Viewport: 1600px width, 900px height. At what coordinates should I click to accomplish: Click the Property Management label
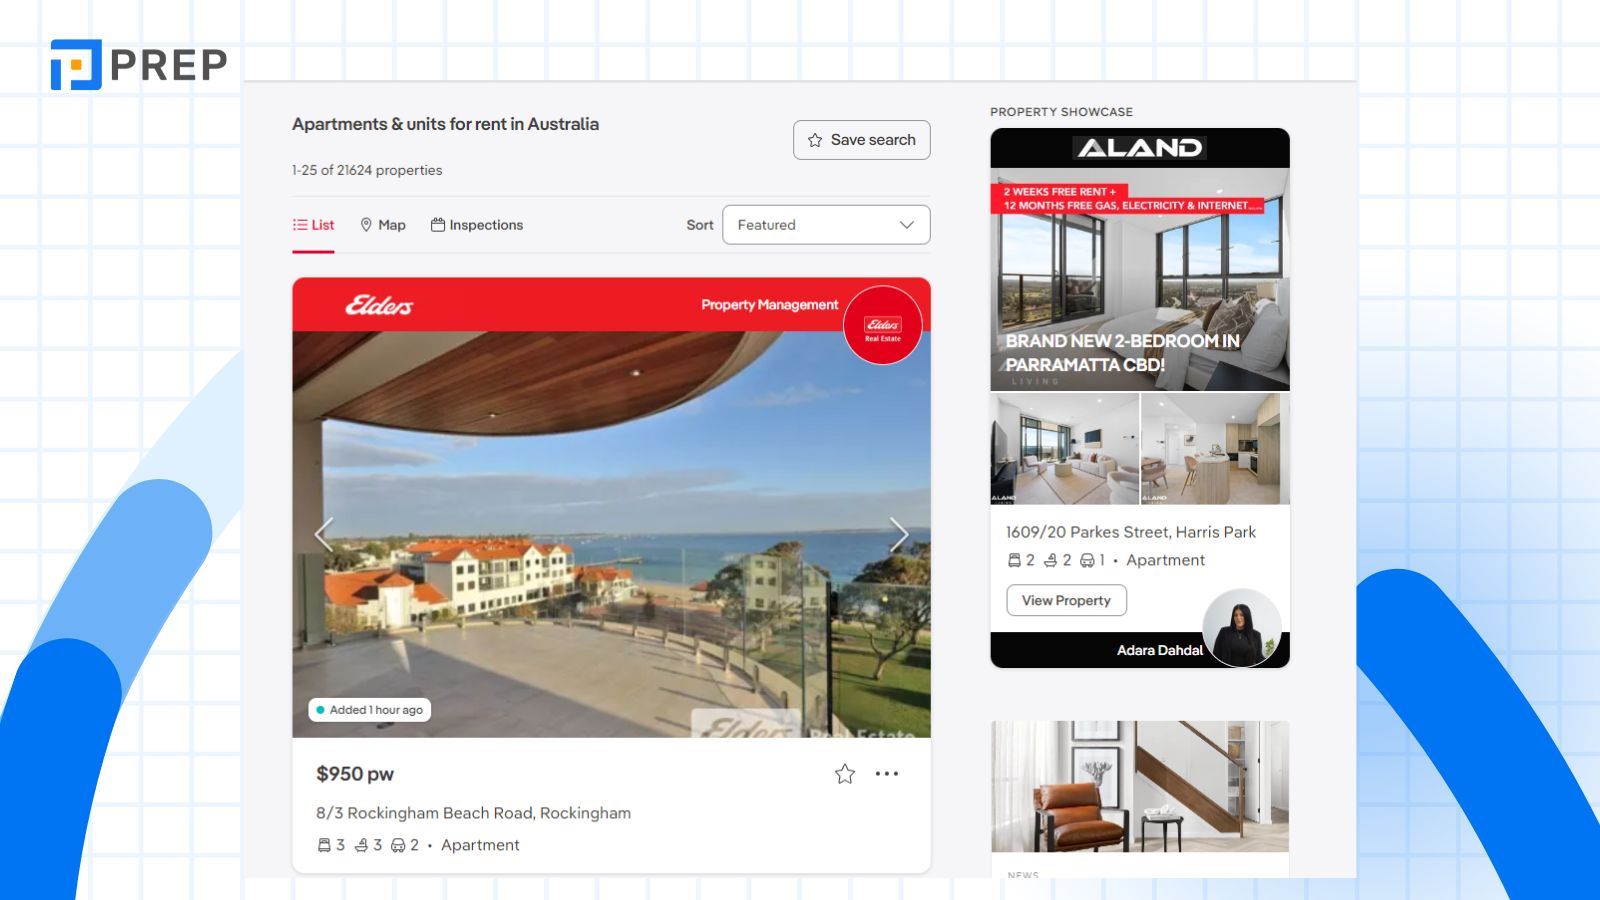(x=769, y=305)
